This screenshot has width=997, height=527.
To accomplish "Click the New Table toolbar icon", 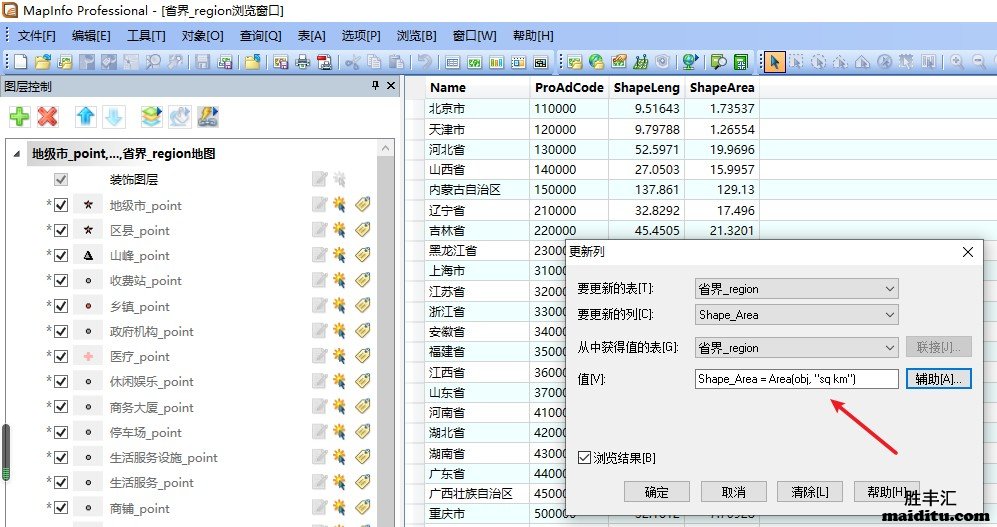I will 20,62.
